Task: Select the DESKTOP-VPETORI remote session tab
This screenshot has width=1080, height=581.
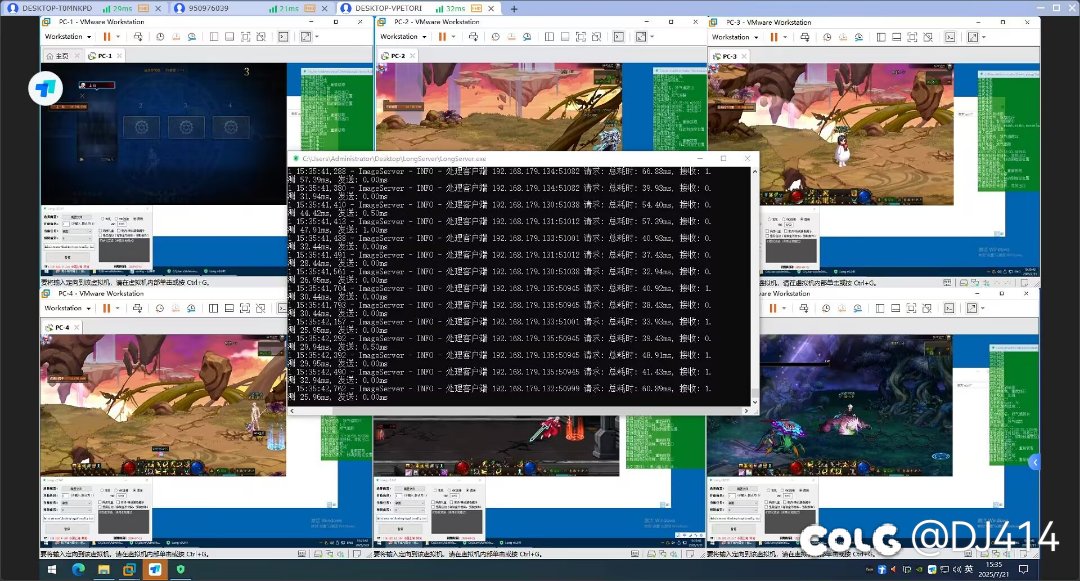Action: (418, 8)
